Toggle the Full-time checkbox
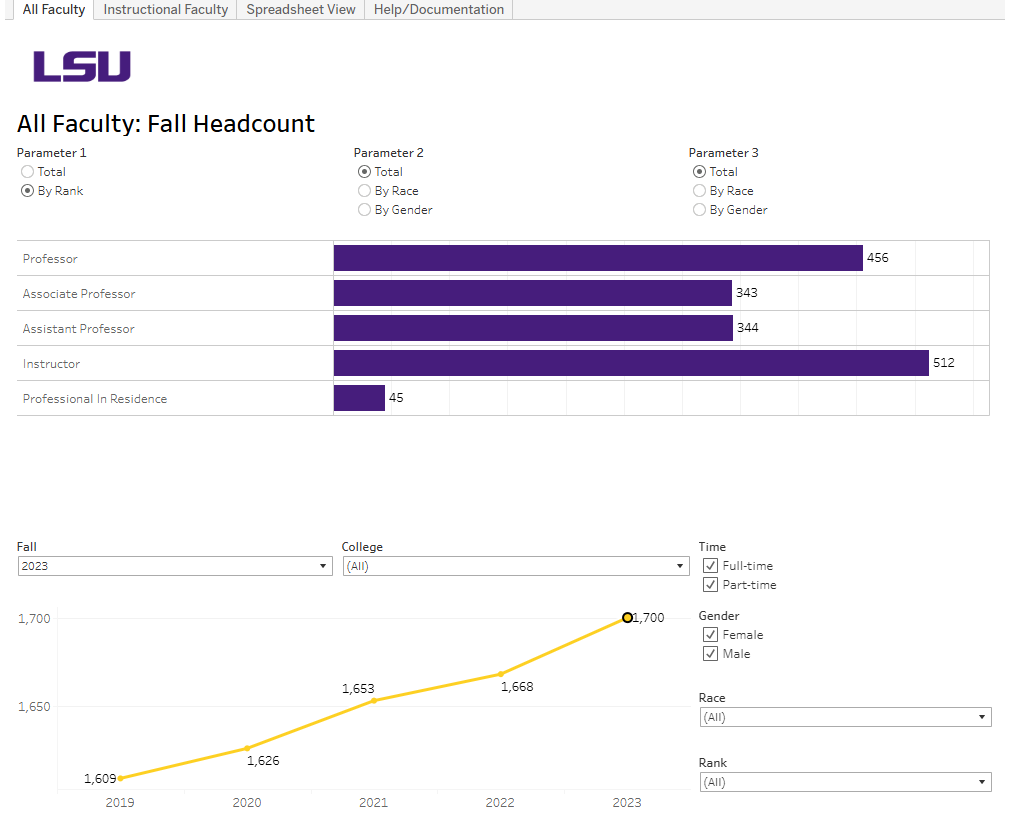The image size is (1009, 828). click(x=710, y=565)
